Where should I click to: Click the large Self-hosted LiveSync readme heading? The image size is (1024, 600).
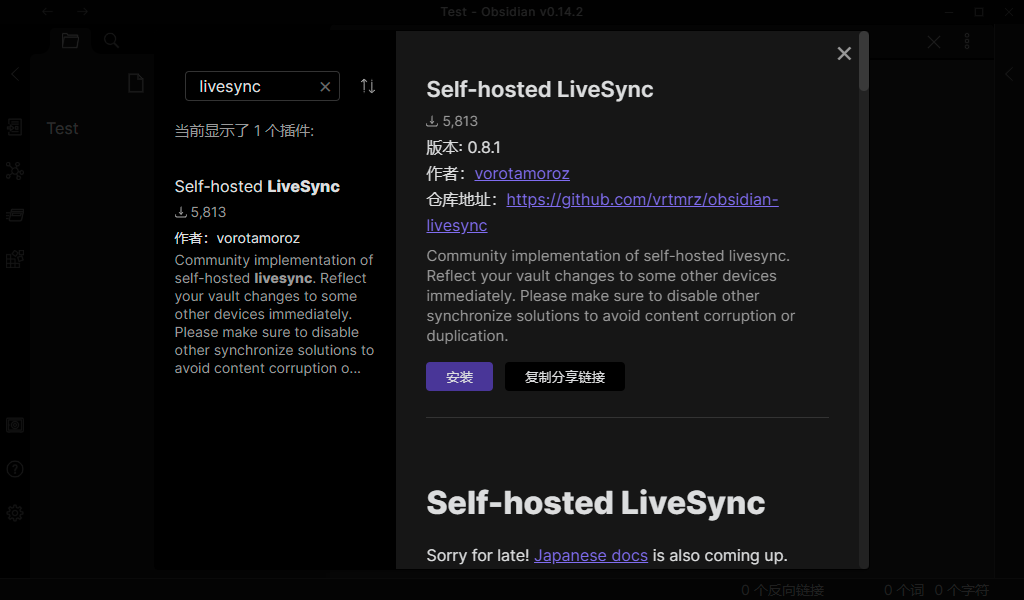point(596,503)
